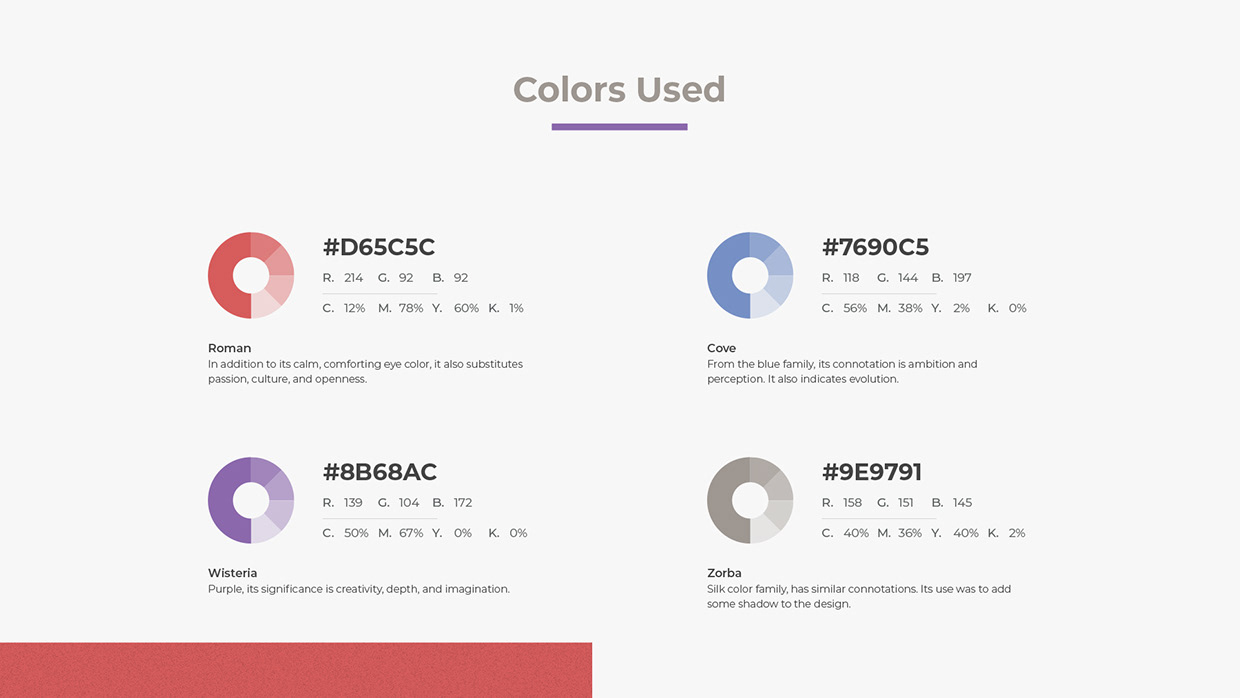The image size is (1240, 698).
Task: Click the Cove color name heading
Action: point(721,348)
